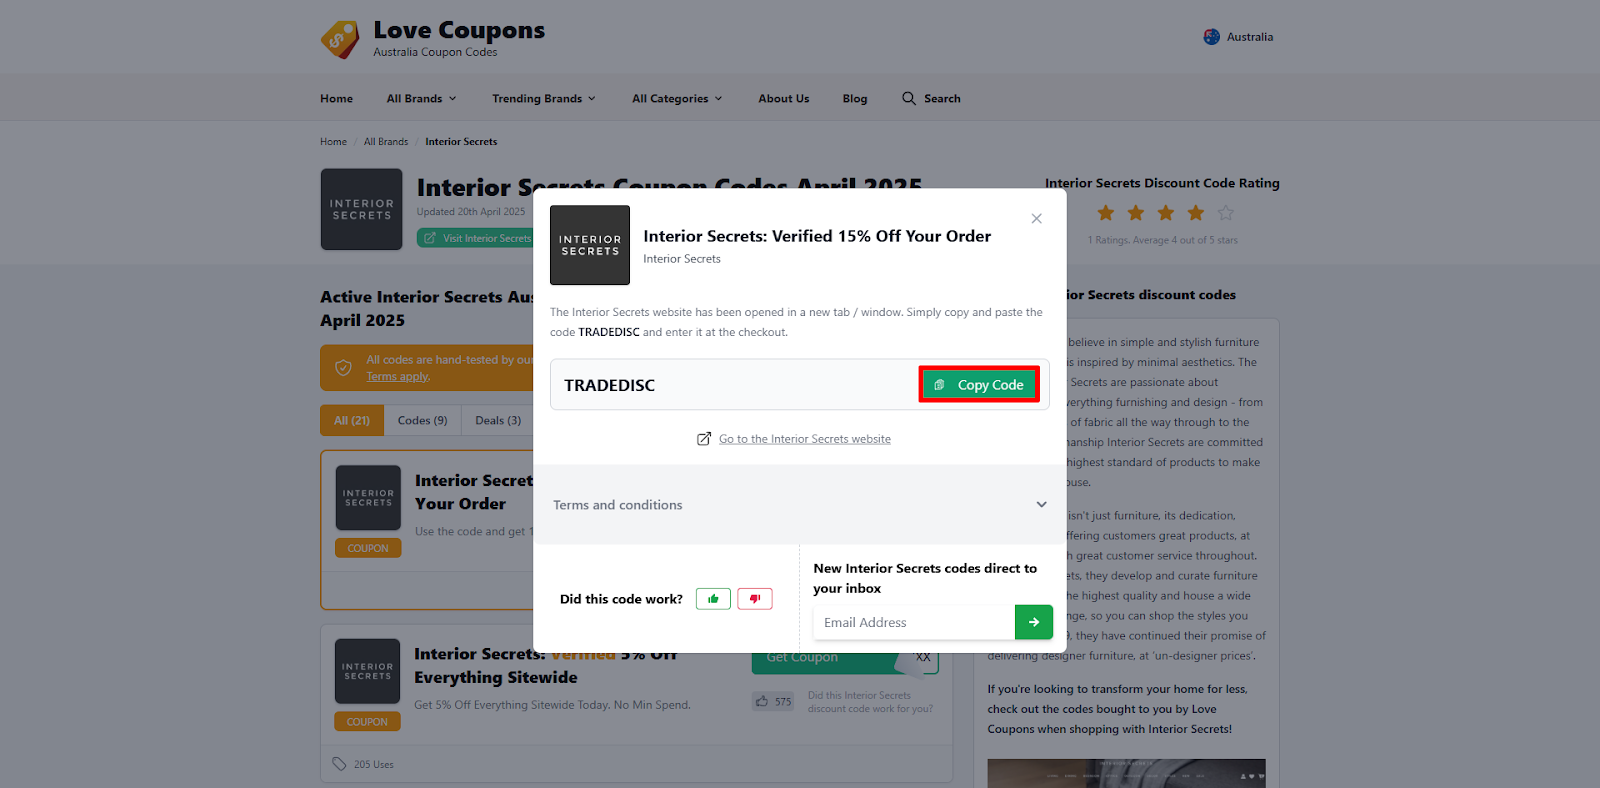Expand Trending Brands dropdown menu
This screenshot has width=1600, height=788.
(544, 99)
